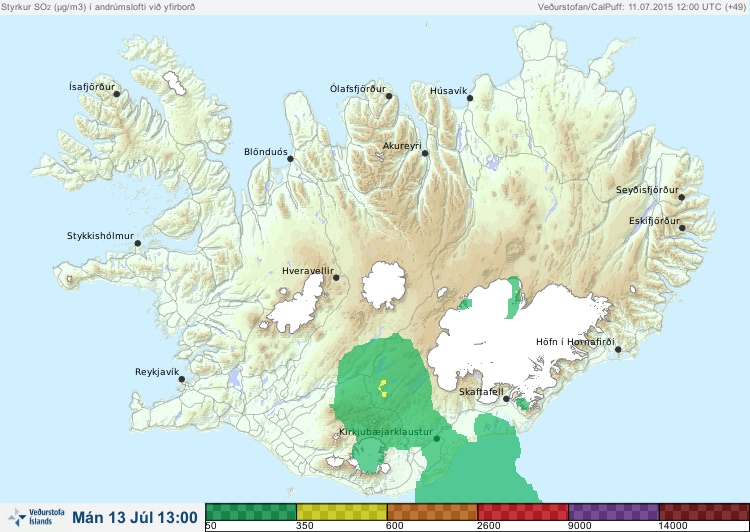Click the red 2600 legend swatch

click(x=523, y=512)
